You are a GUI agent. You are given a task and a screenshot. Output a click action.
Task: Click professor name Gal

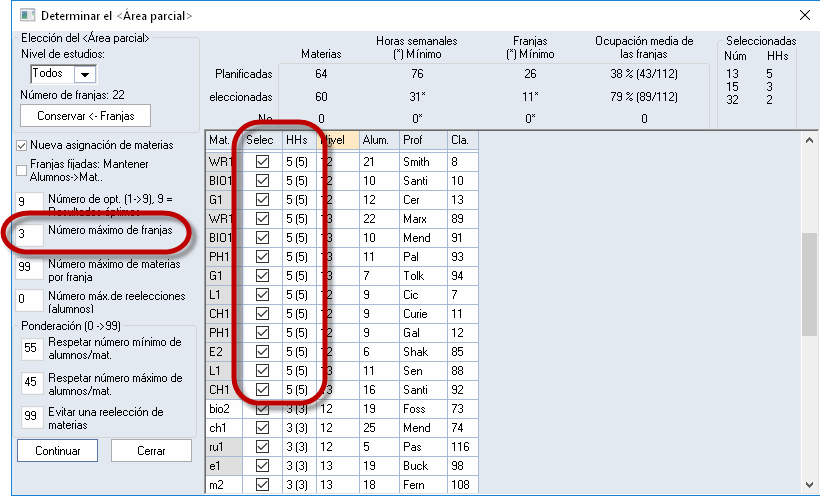[412, 333]
